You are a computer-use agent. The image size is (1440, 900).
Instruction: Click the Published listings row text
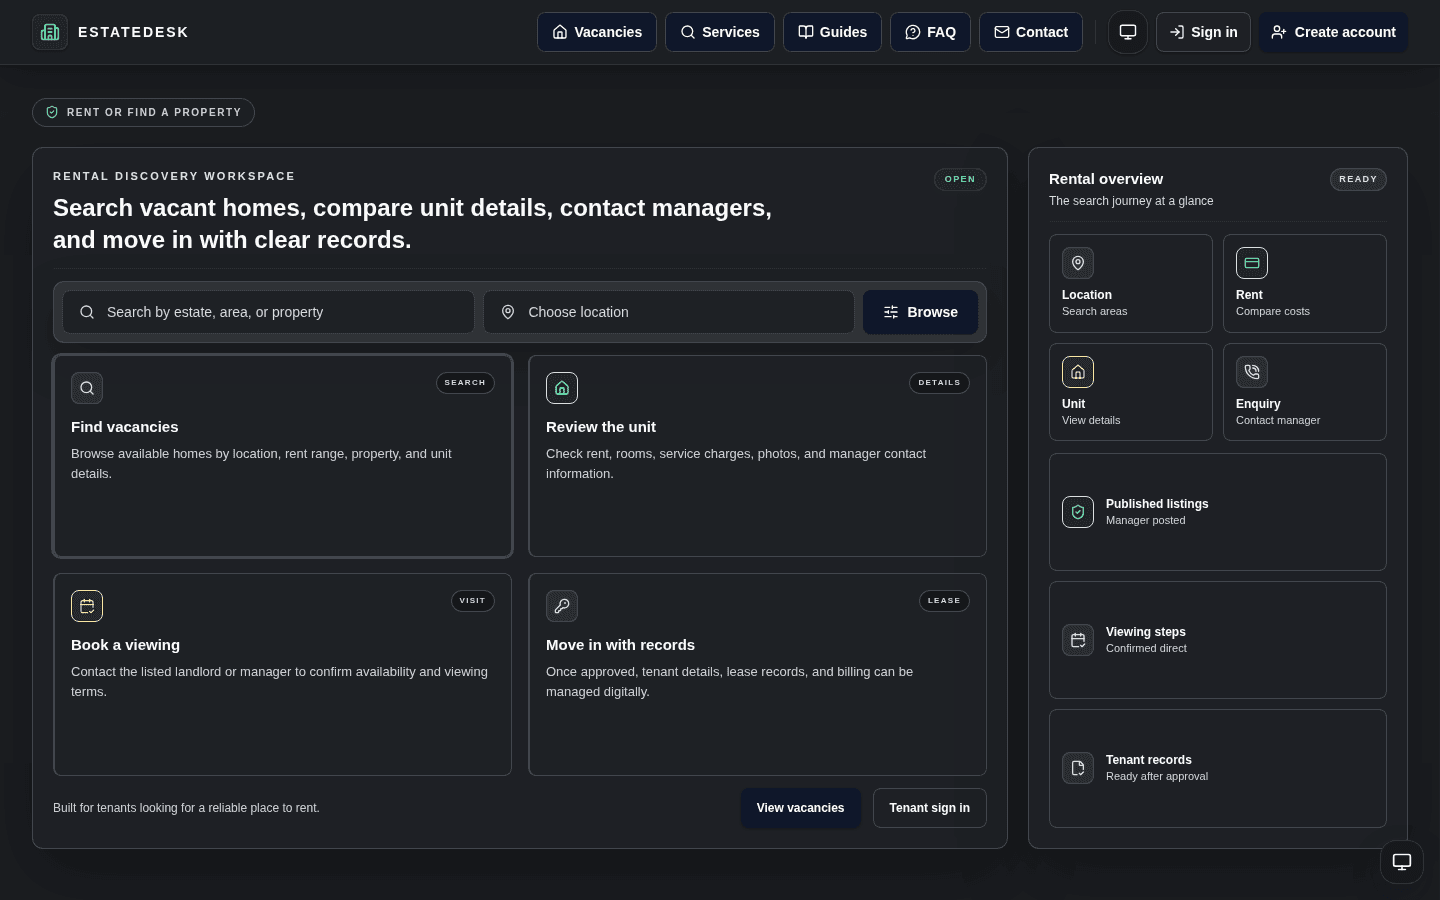(1157, 512)
